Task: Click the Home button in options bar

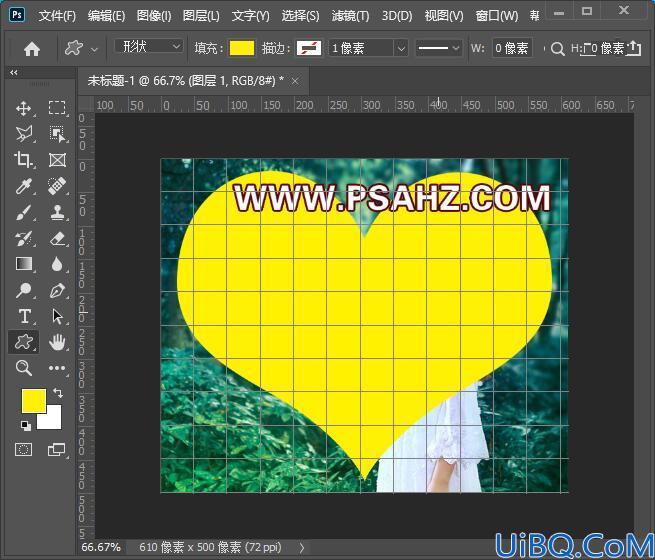Action: [x=32, y=49]
